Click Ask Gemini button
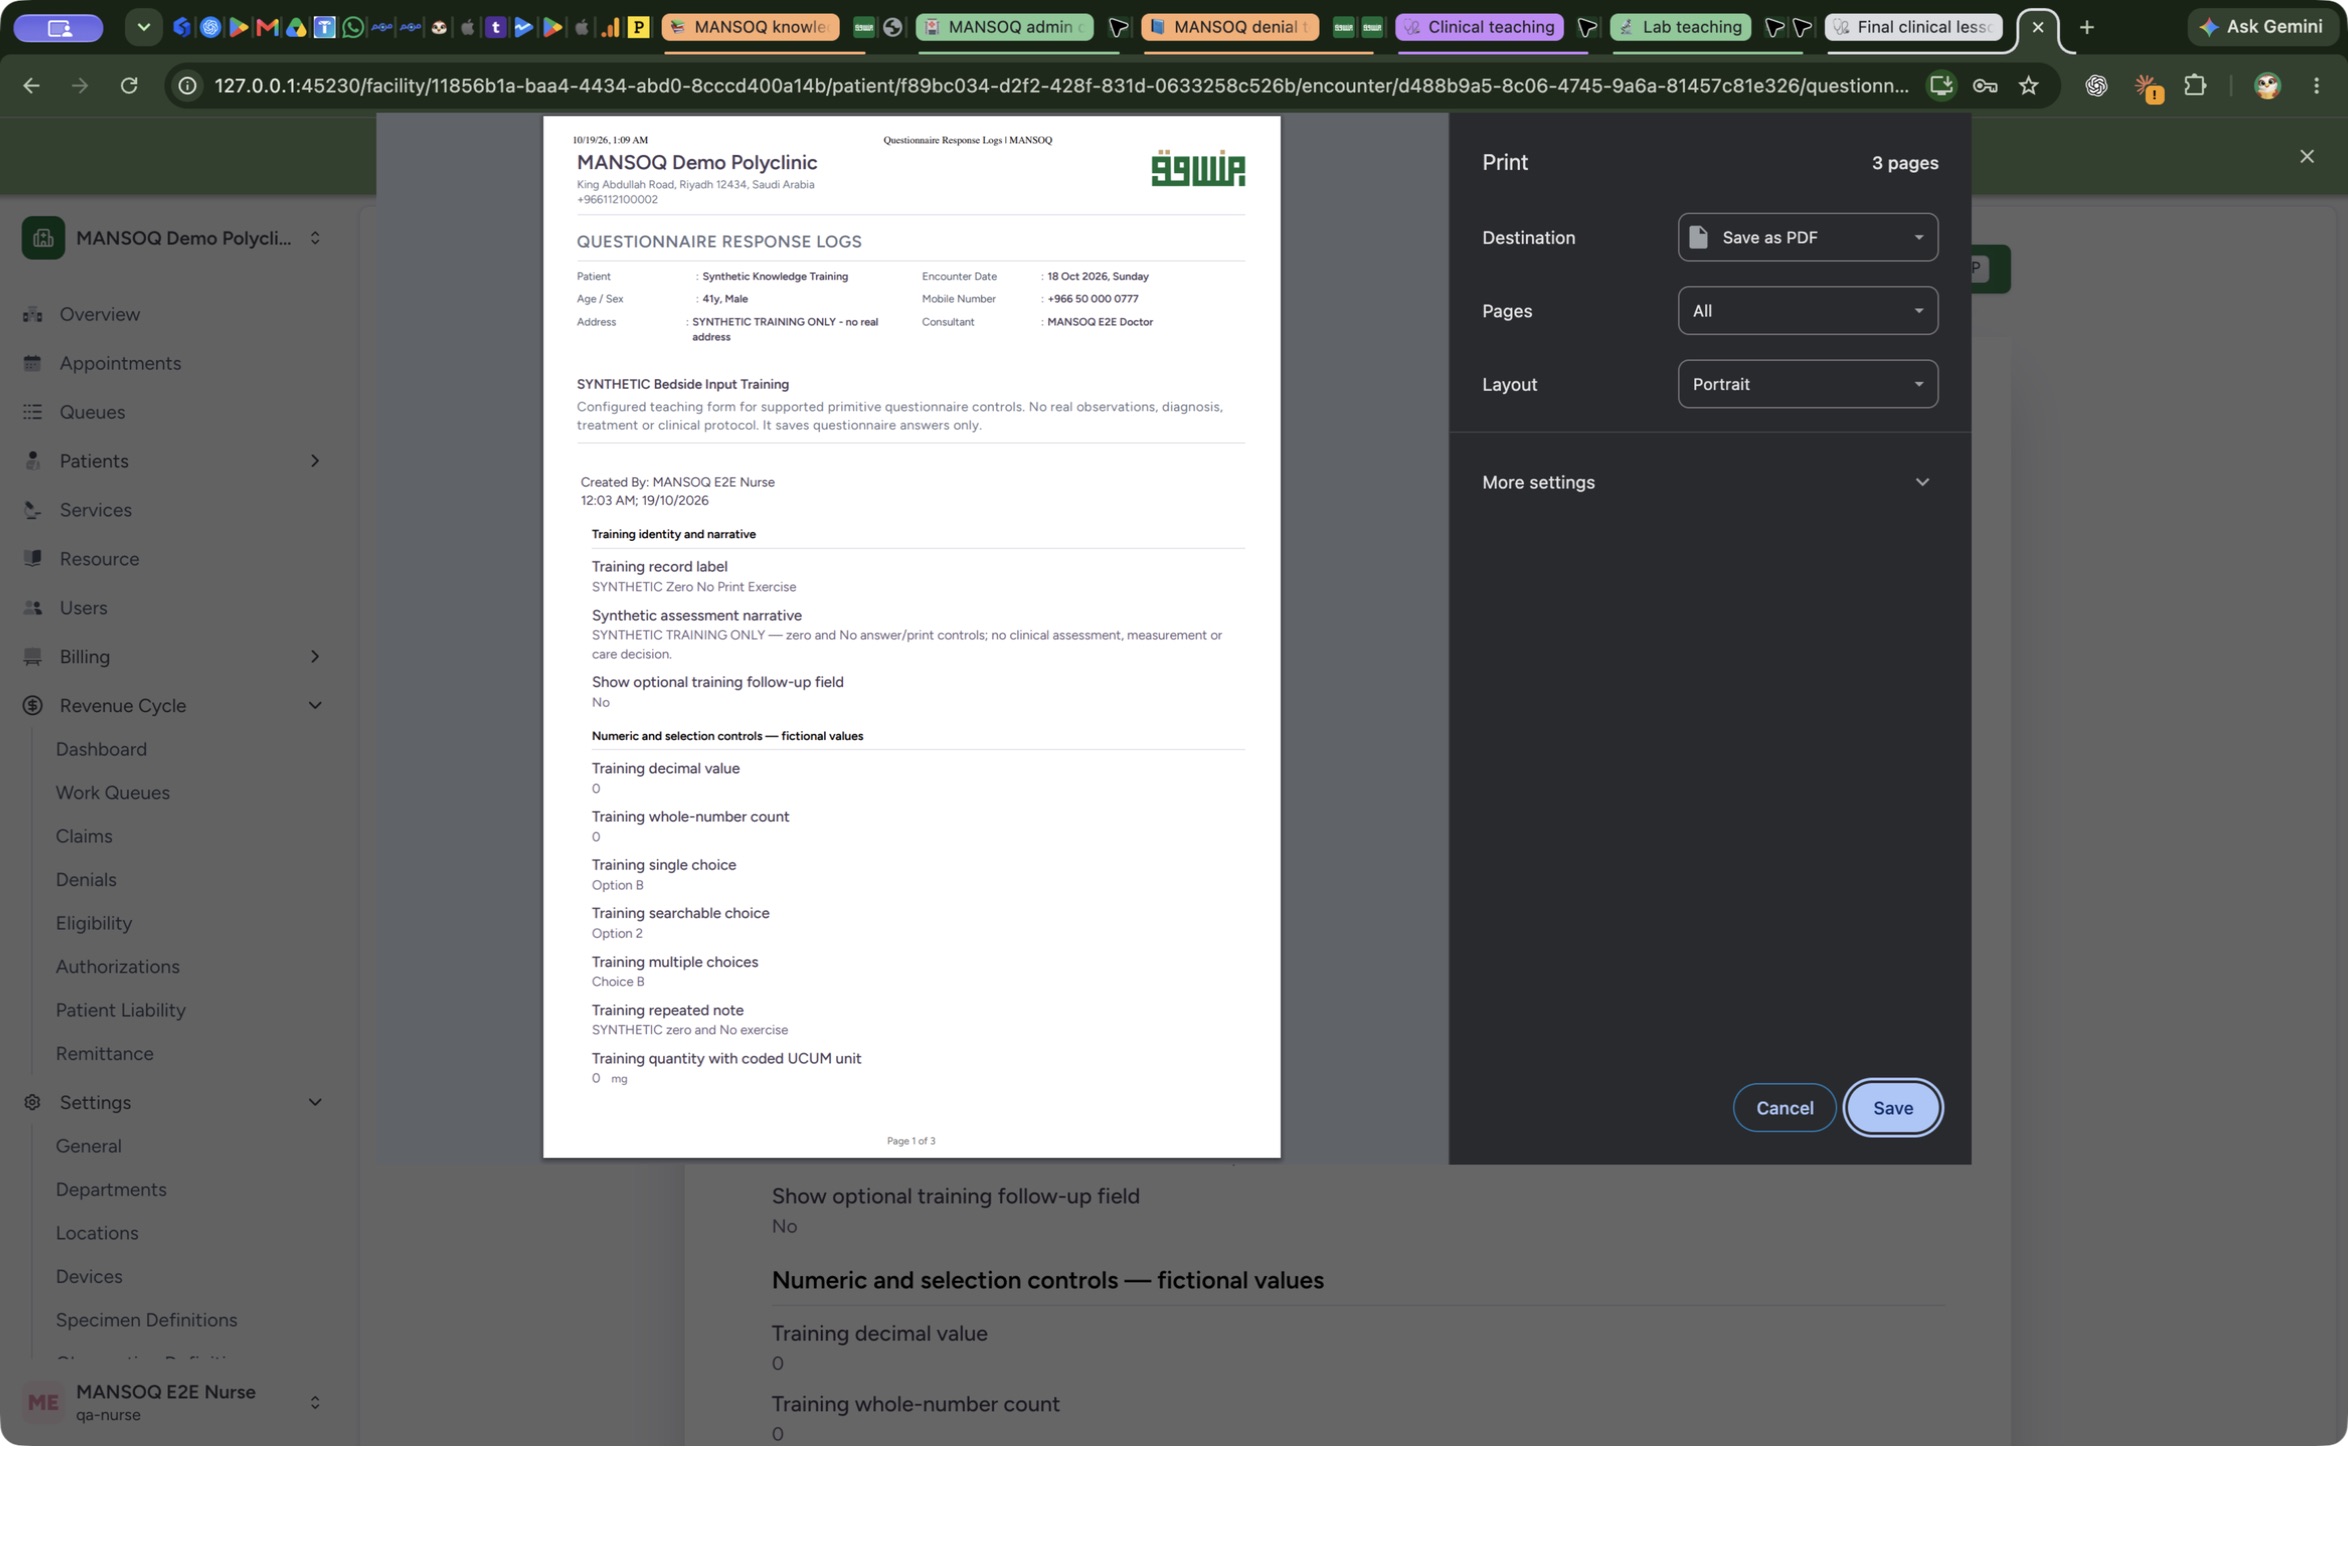This screenshot has width=2348, height=1548. point(2261,27)
